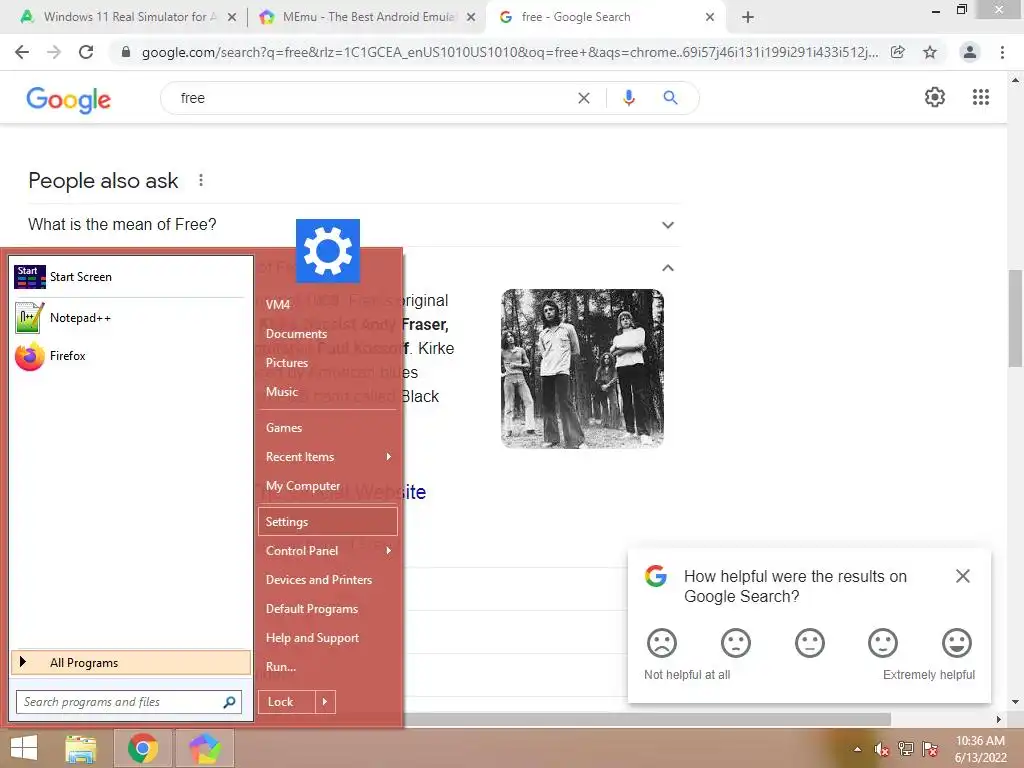Image resolution: width=1024 pixels, height=768 pixels.
Task: Switch to MEmu Android Emulator tab
Action: tap(366, 17)
